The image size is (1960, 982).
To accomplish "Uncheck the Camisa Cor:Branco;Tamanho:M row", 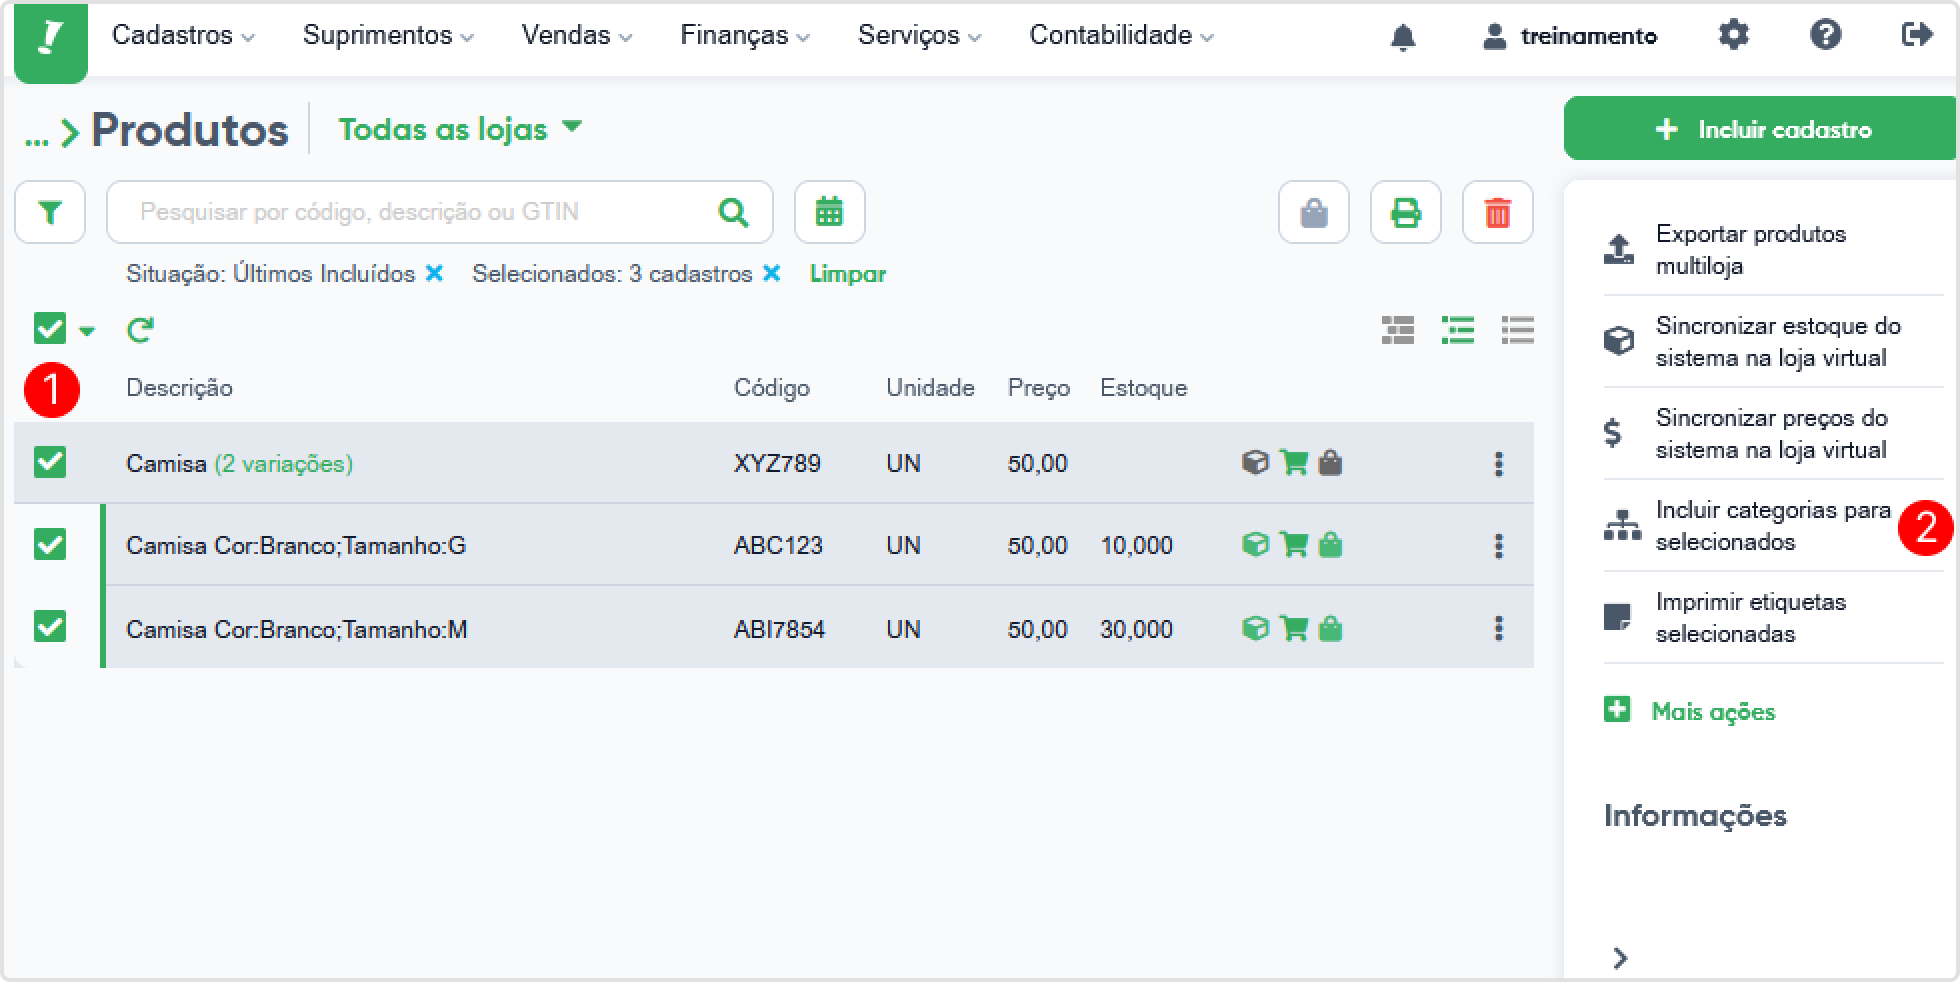I will coord(50,627).
